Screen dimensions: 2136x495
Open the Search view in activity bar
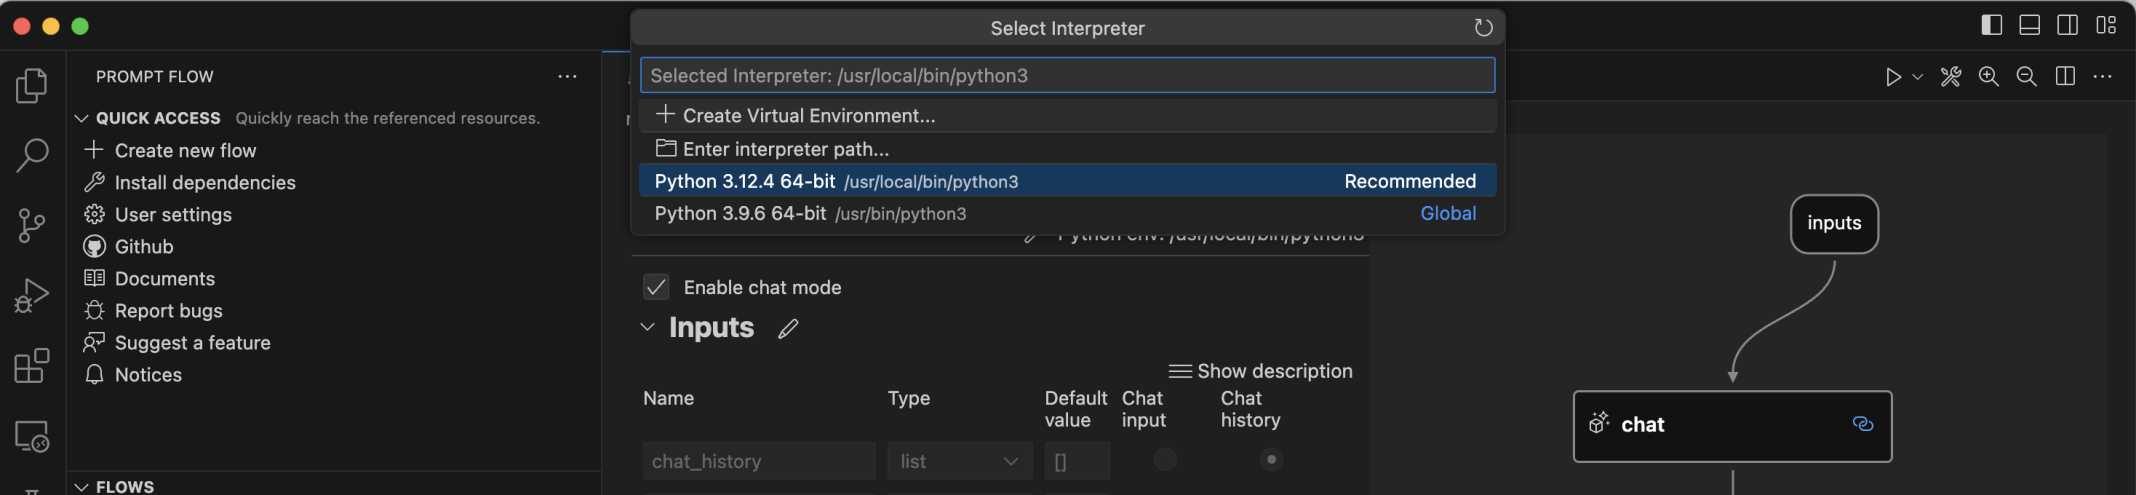32,155
